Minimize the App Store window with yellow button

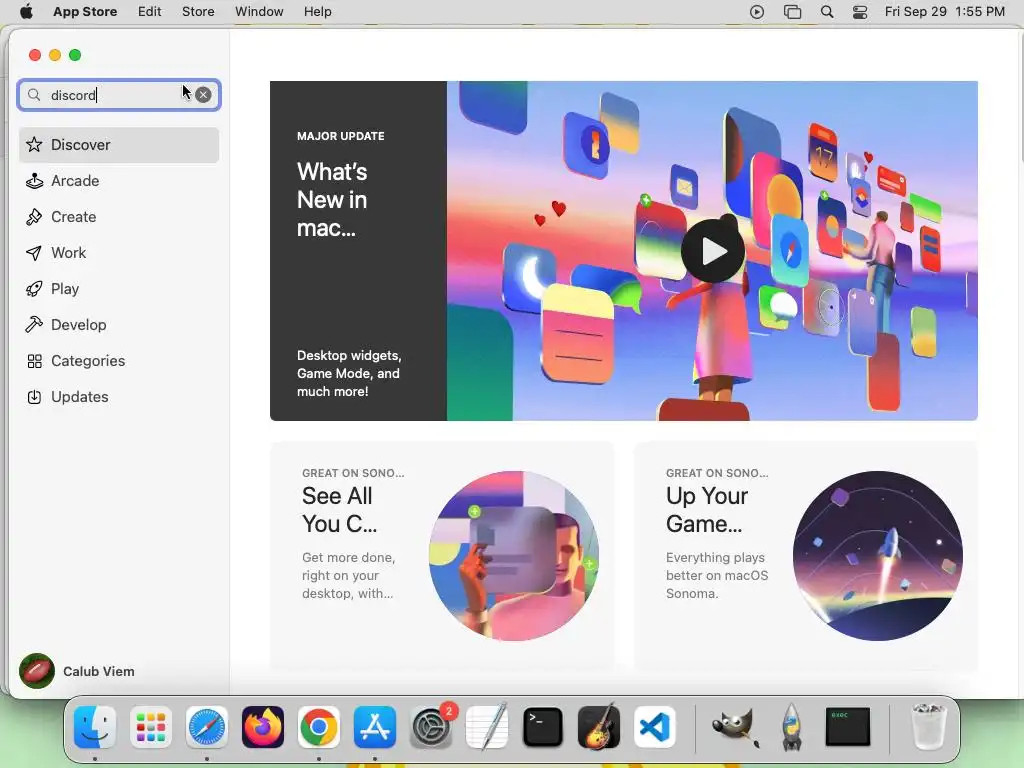55,55
